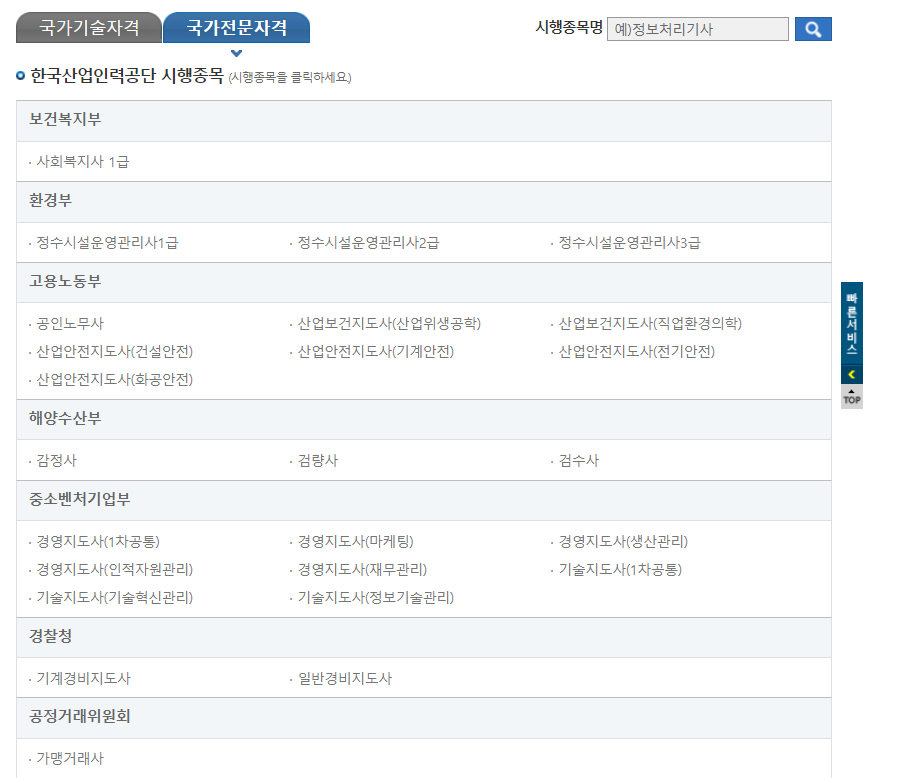
Task: Switch to 국가기술자격 tab
Action: tap(89, 28)
